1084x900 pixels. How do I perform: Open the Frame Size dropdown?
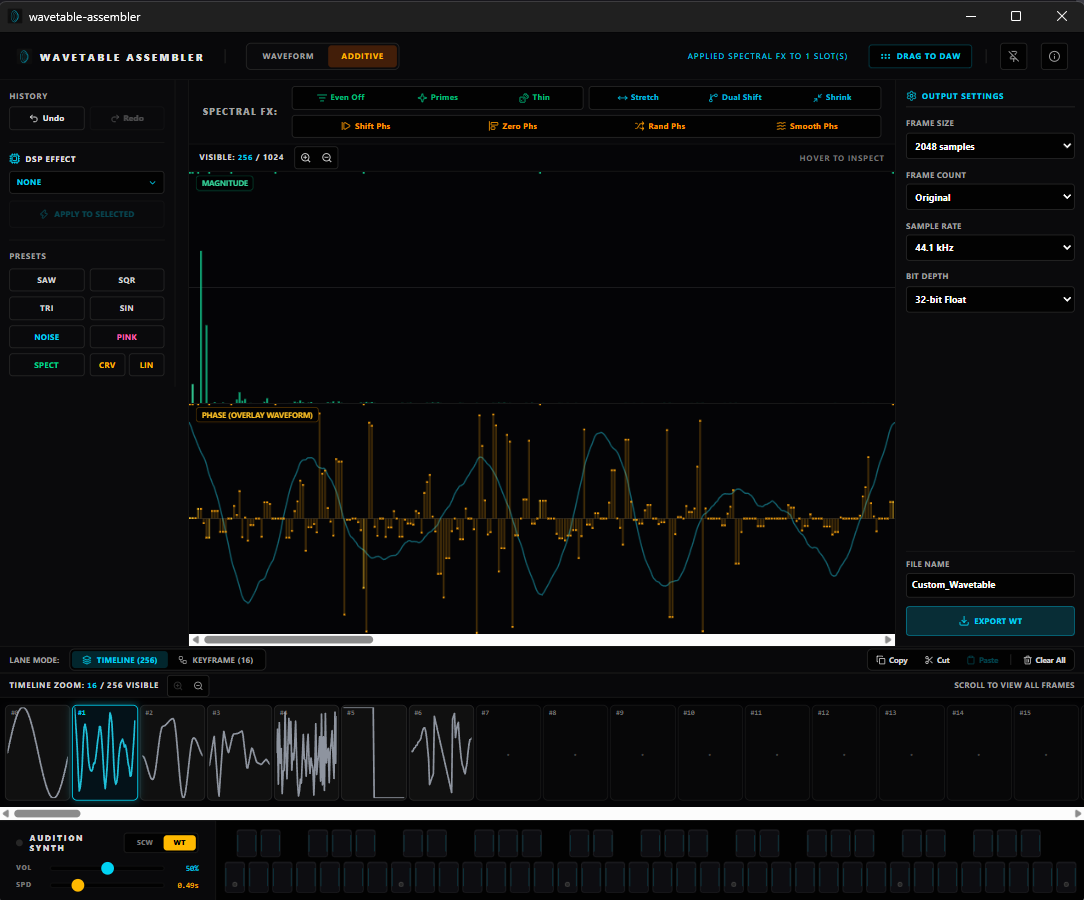(990, 147)
